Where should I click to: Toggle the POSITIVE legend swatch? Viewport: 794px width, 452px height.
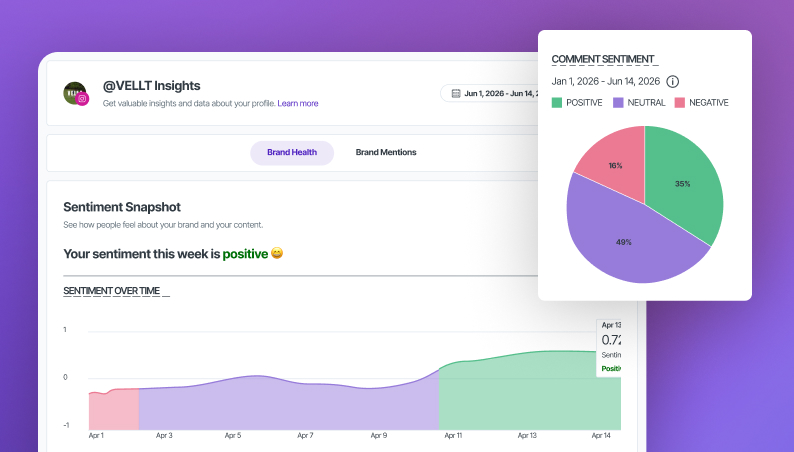[557, 103]
